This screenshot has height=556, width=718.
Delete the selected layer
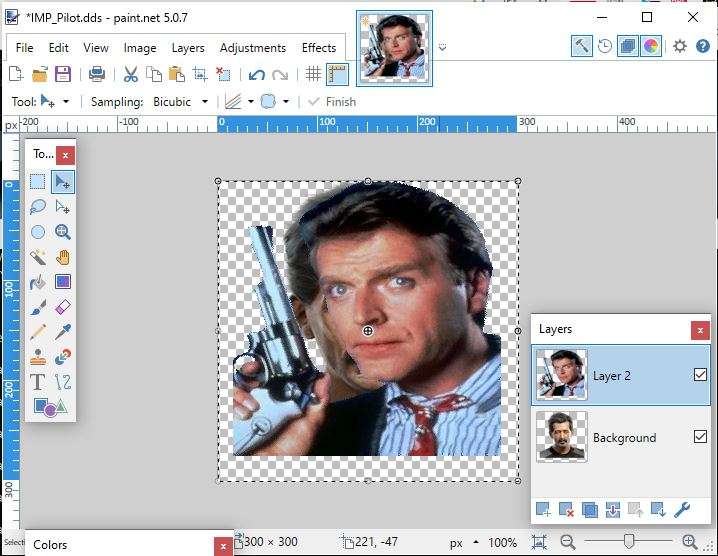coord(566,509)
